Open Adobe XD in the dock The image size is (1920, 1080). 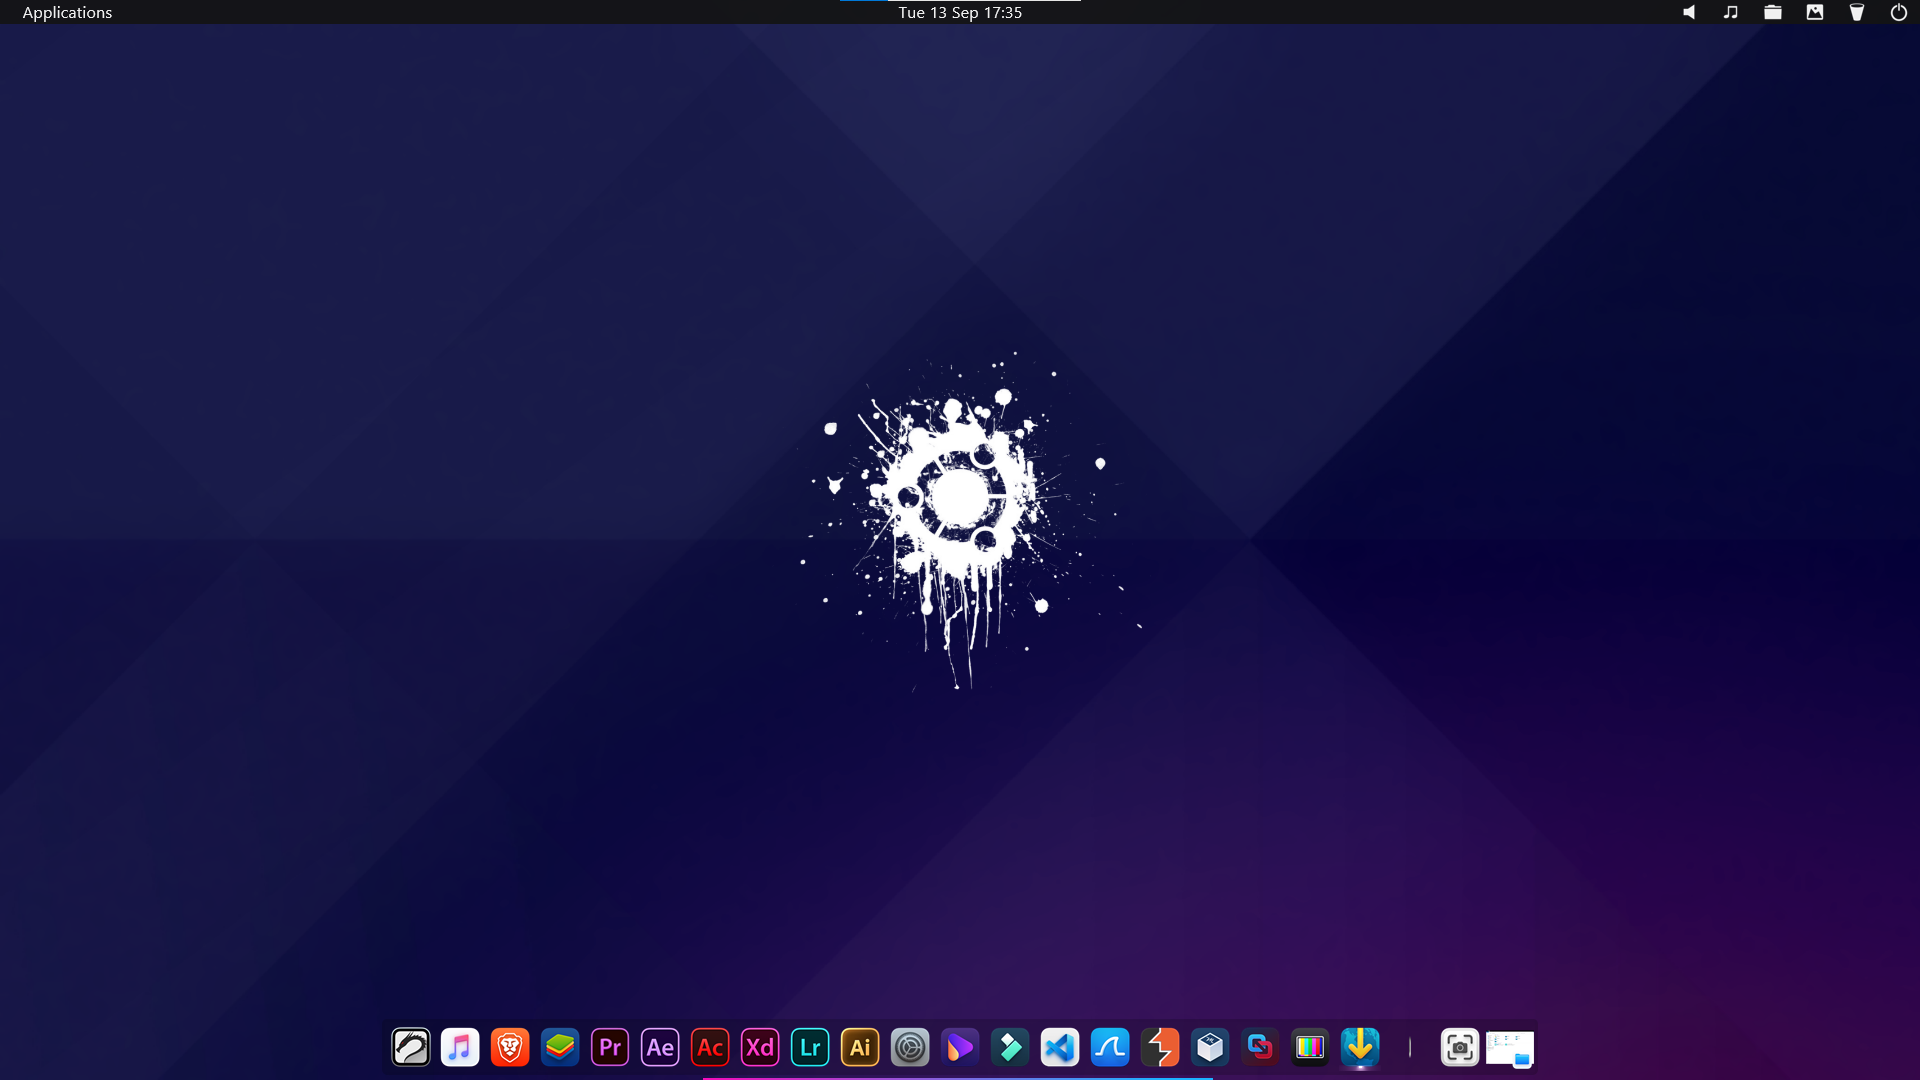(760, 1047)
